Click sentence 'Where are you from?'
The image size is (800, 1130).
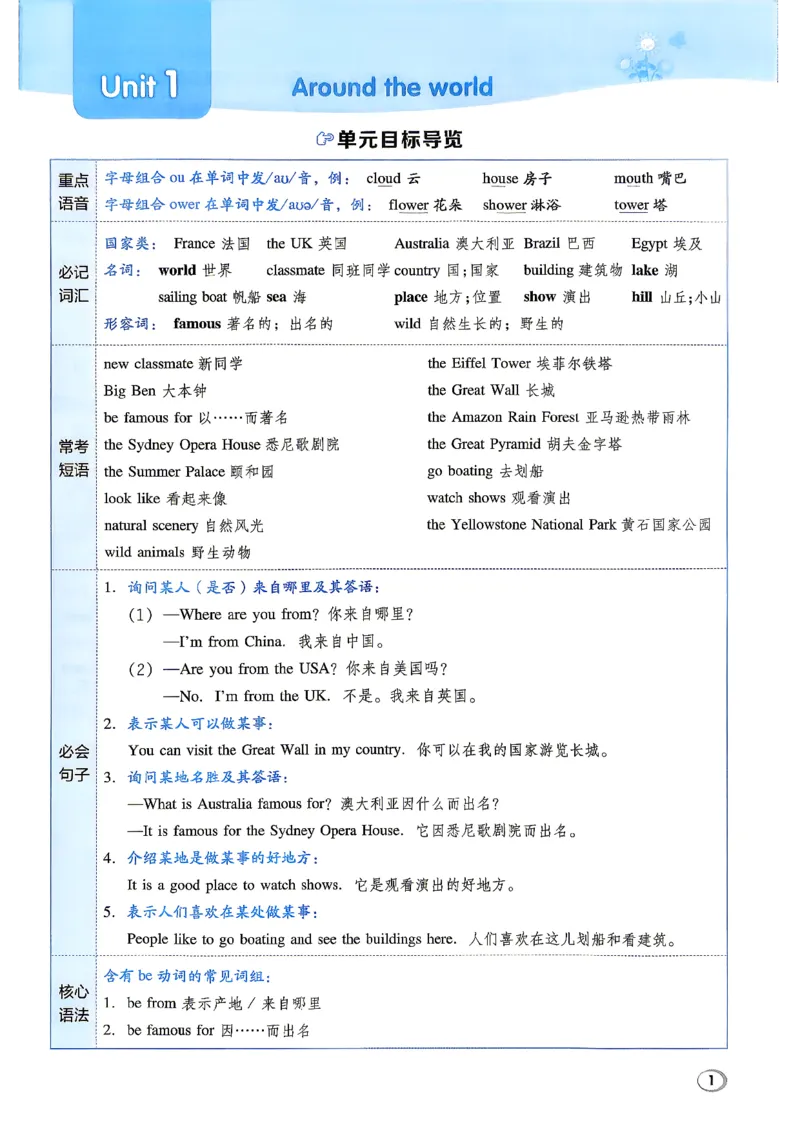[248, 615]
